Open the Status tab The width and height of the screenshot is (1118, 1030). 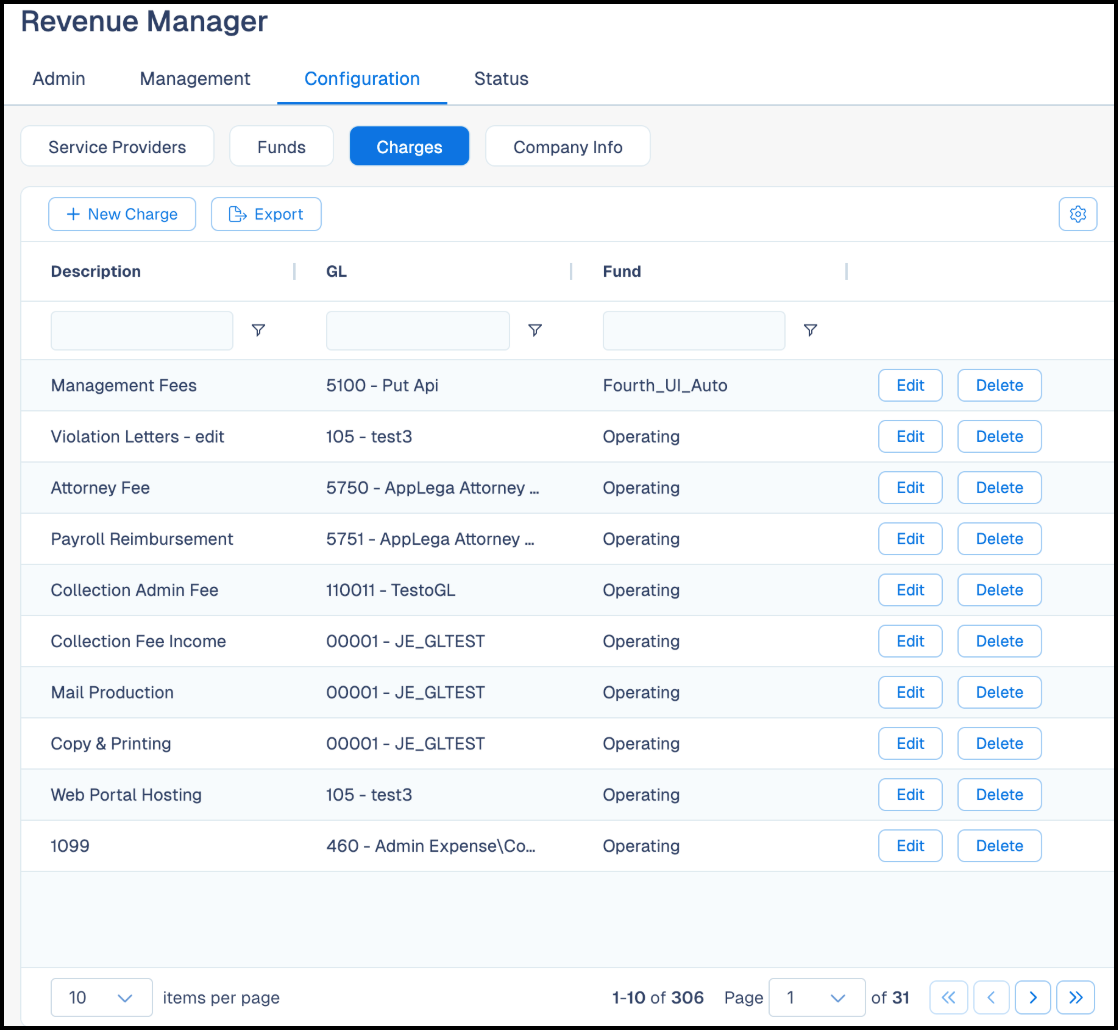[501, 78]
